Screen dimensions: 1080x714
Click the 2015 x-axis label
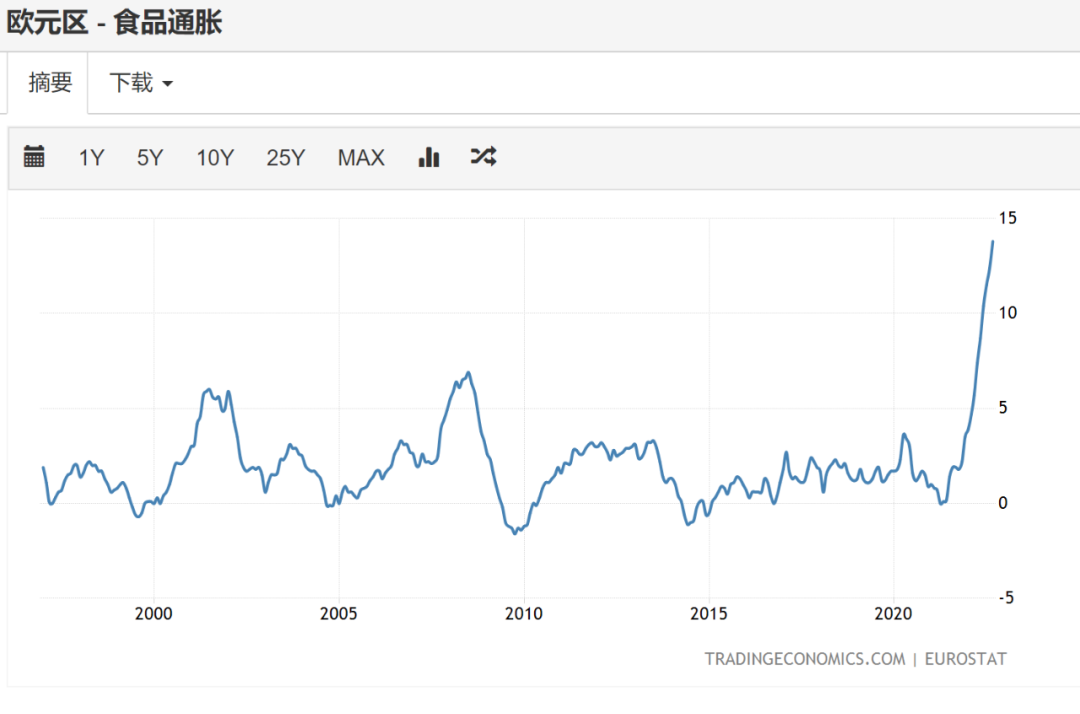coord(709,614)
